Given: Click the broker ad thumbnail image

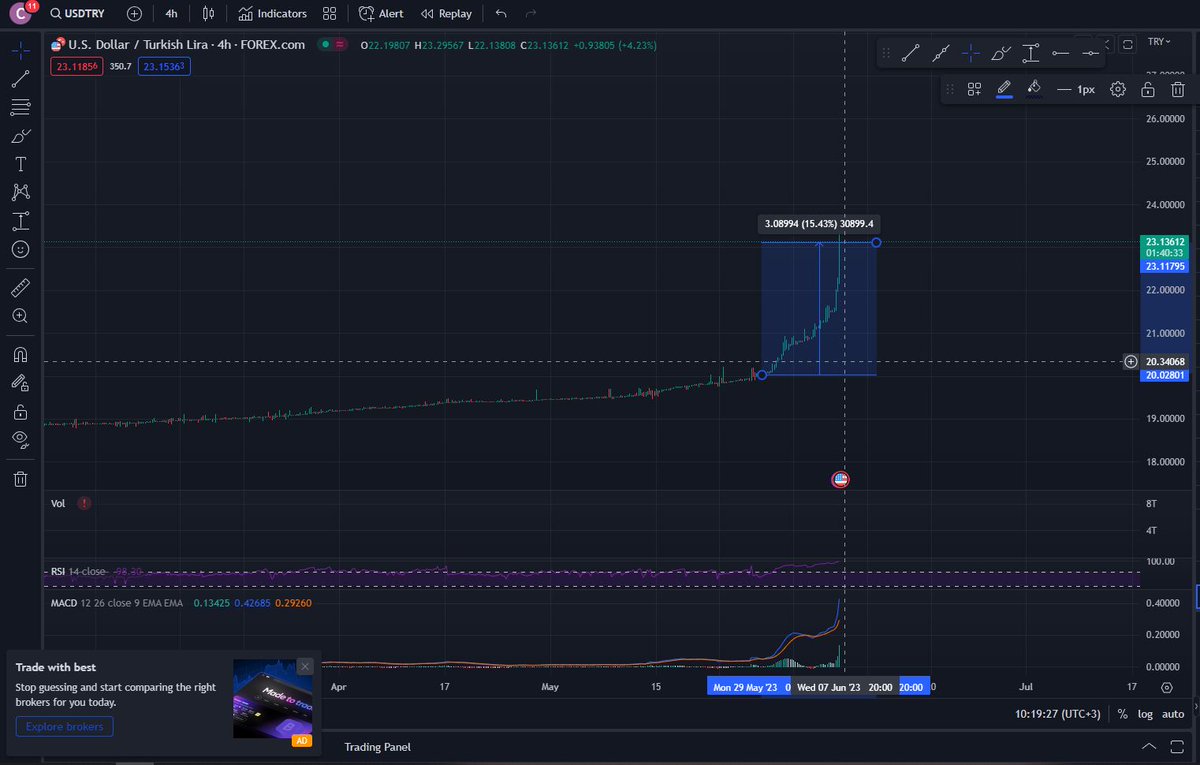Looking at the screenshot, I should tap(273, 698).
